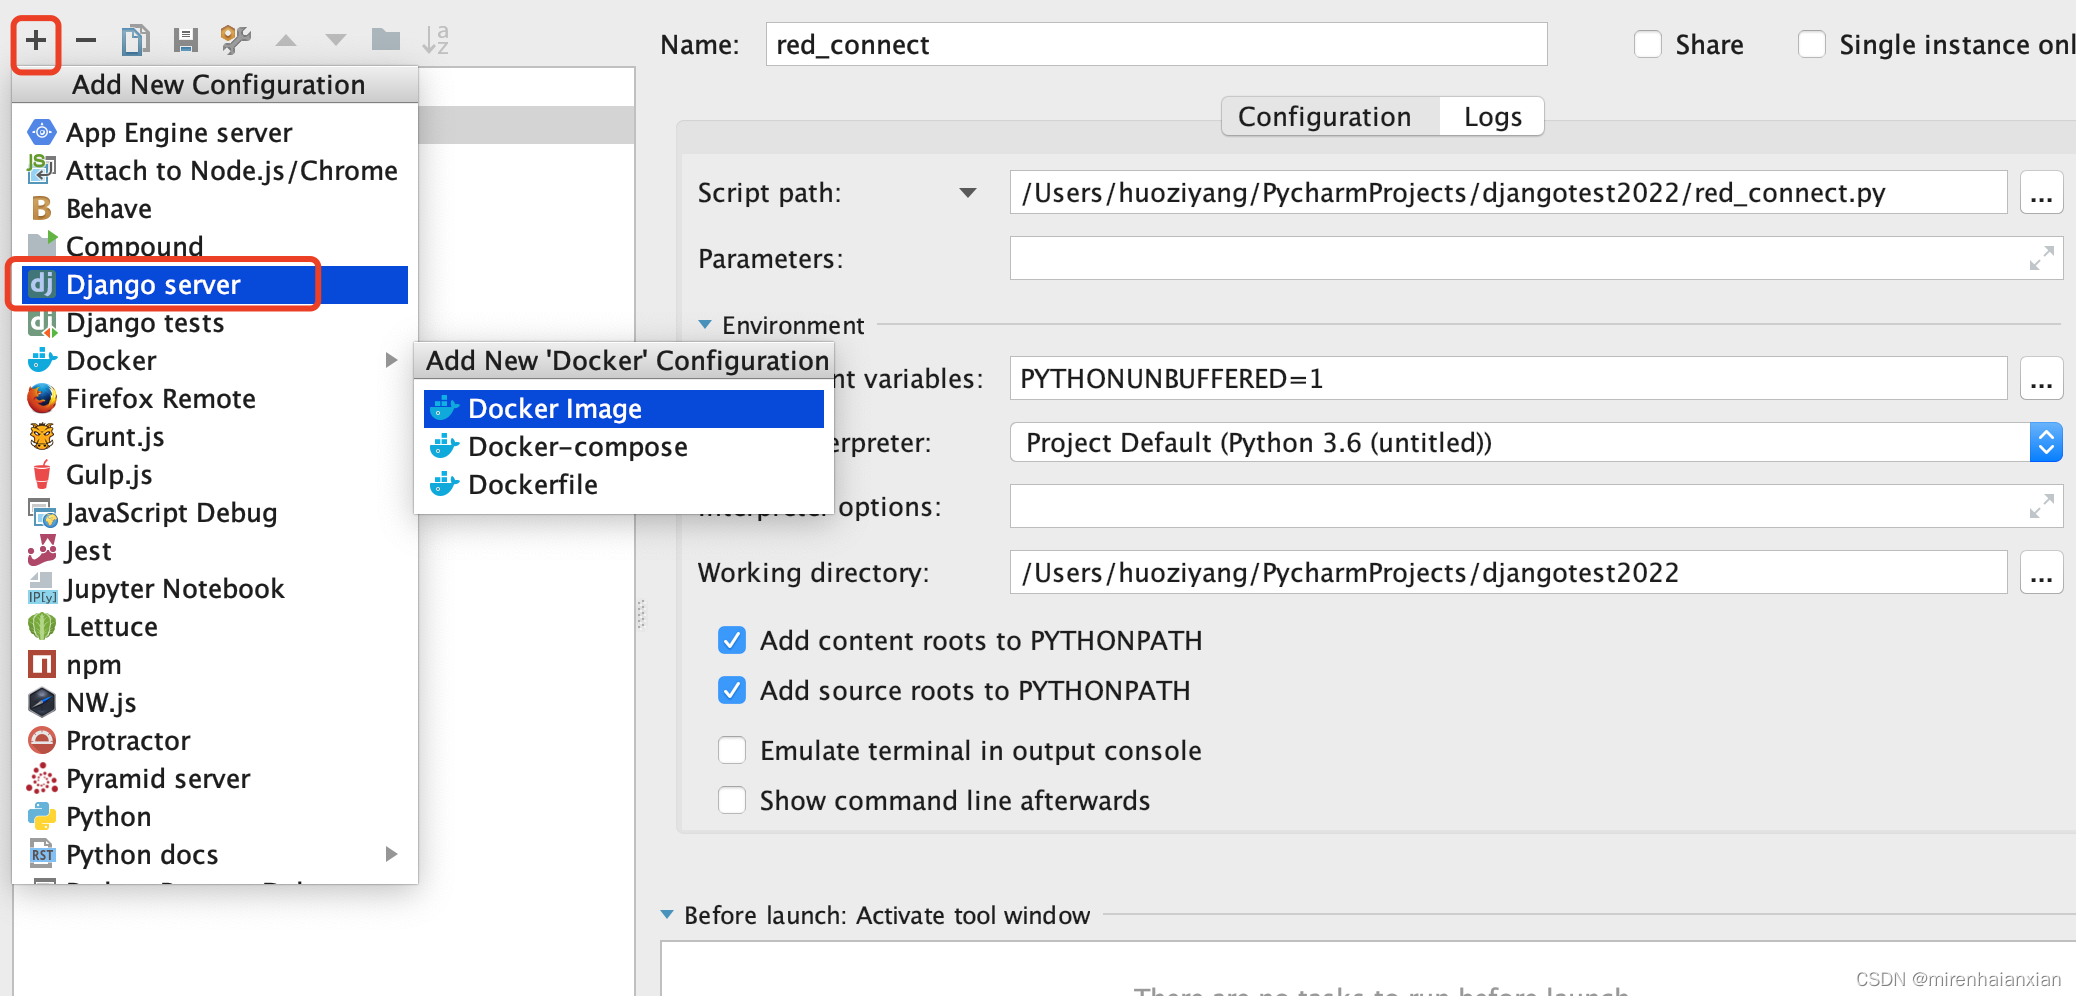Image resolution: width=2076 pixels, height=996 pixels.
Task: Click the Script path text field
Action: tap(1508, 192)
